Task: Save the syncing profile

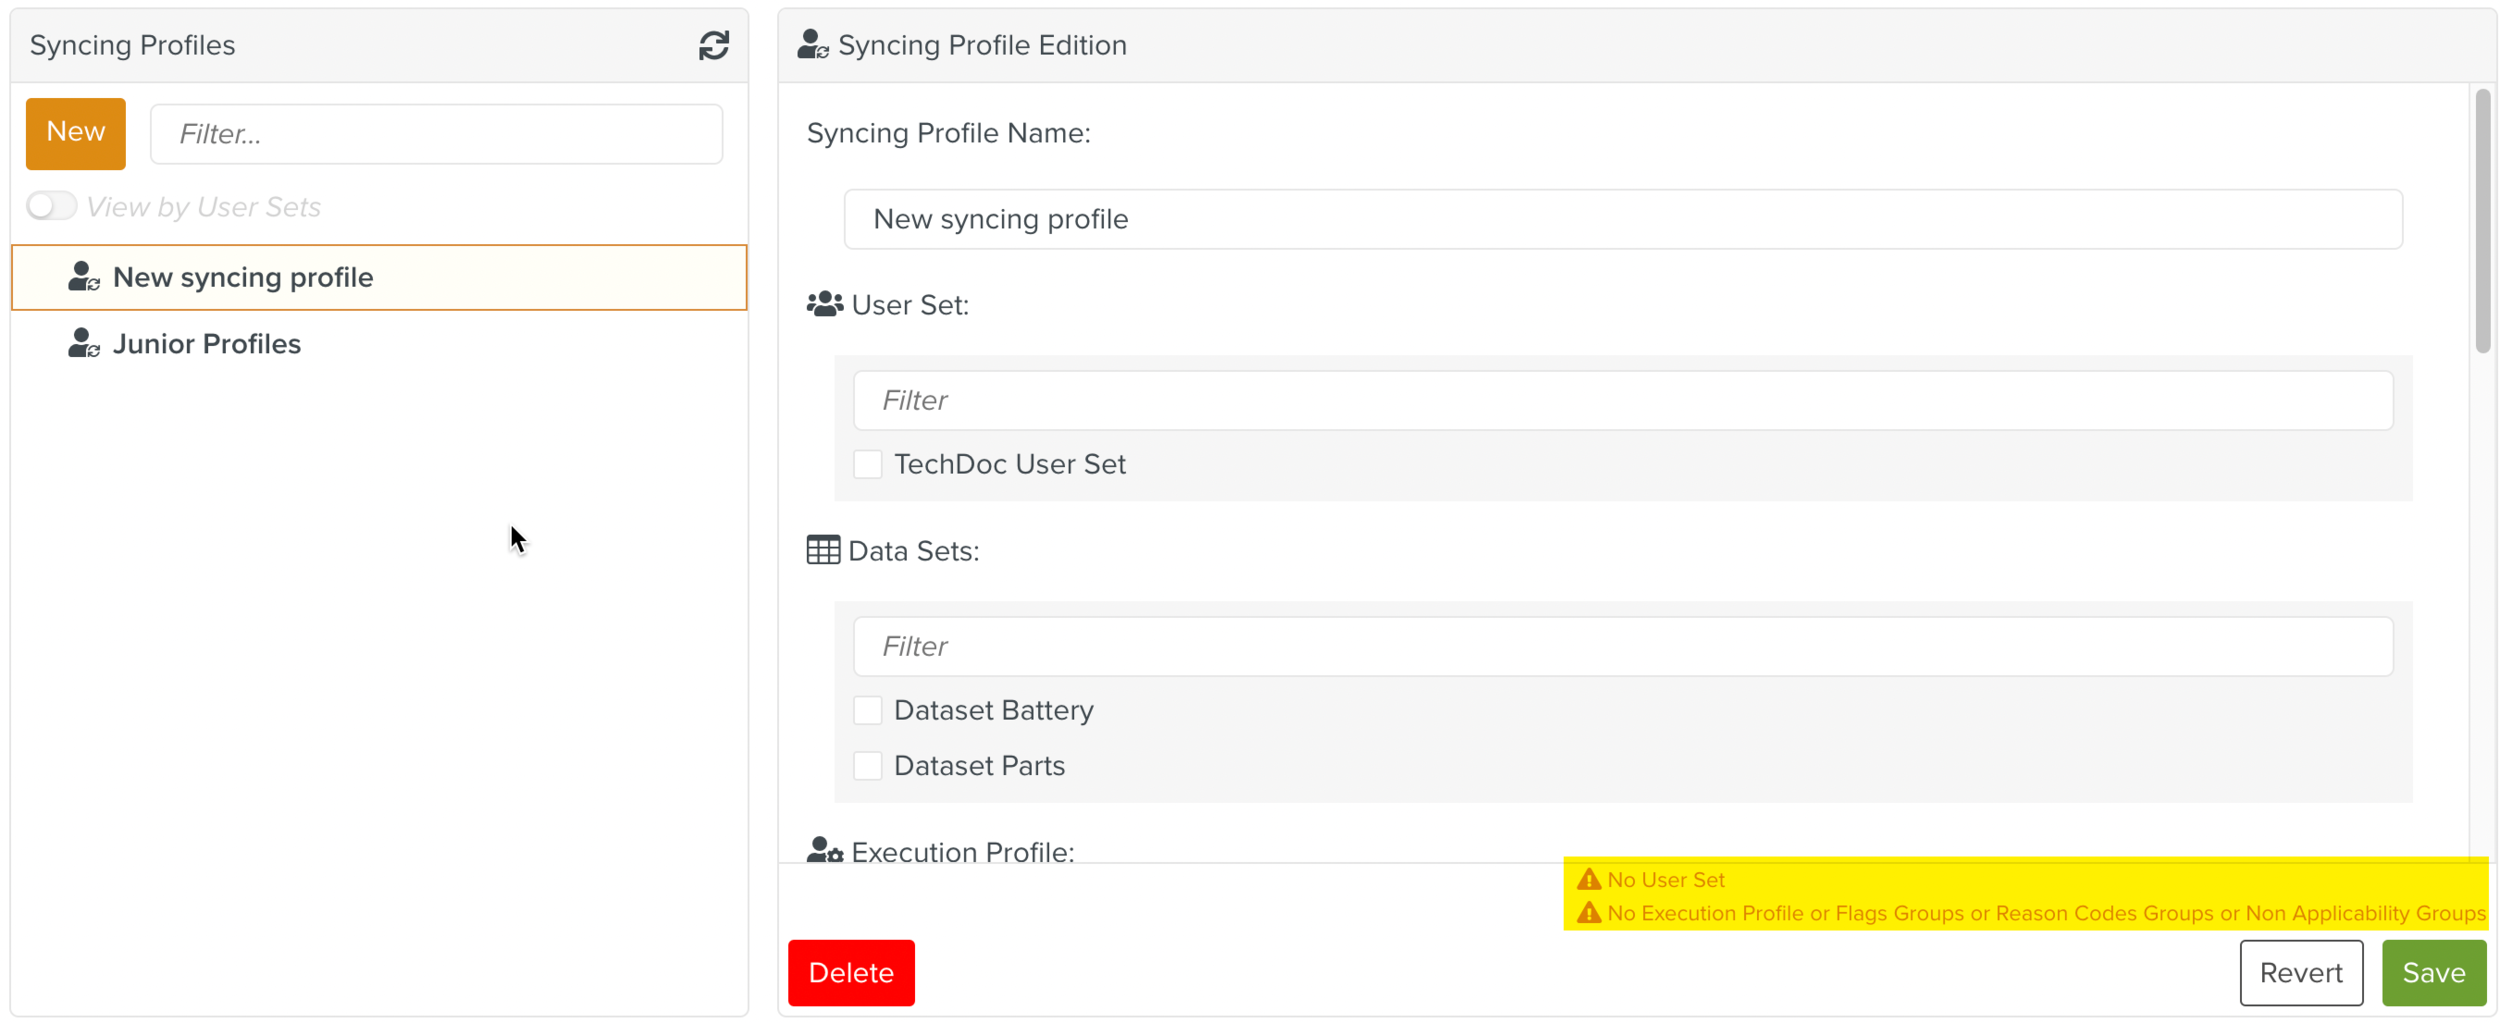Action: (2432, 973)
